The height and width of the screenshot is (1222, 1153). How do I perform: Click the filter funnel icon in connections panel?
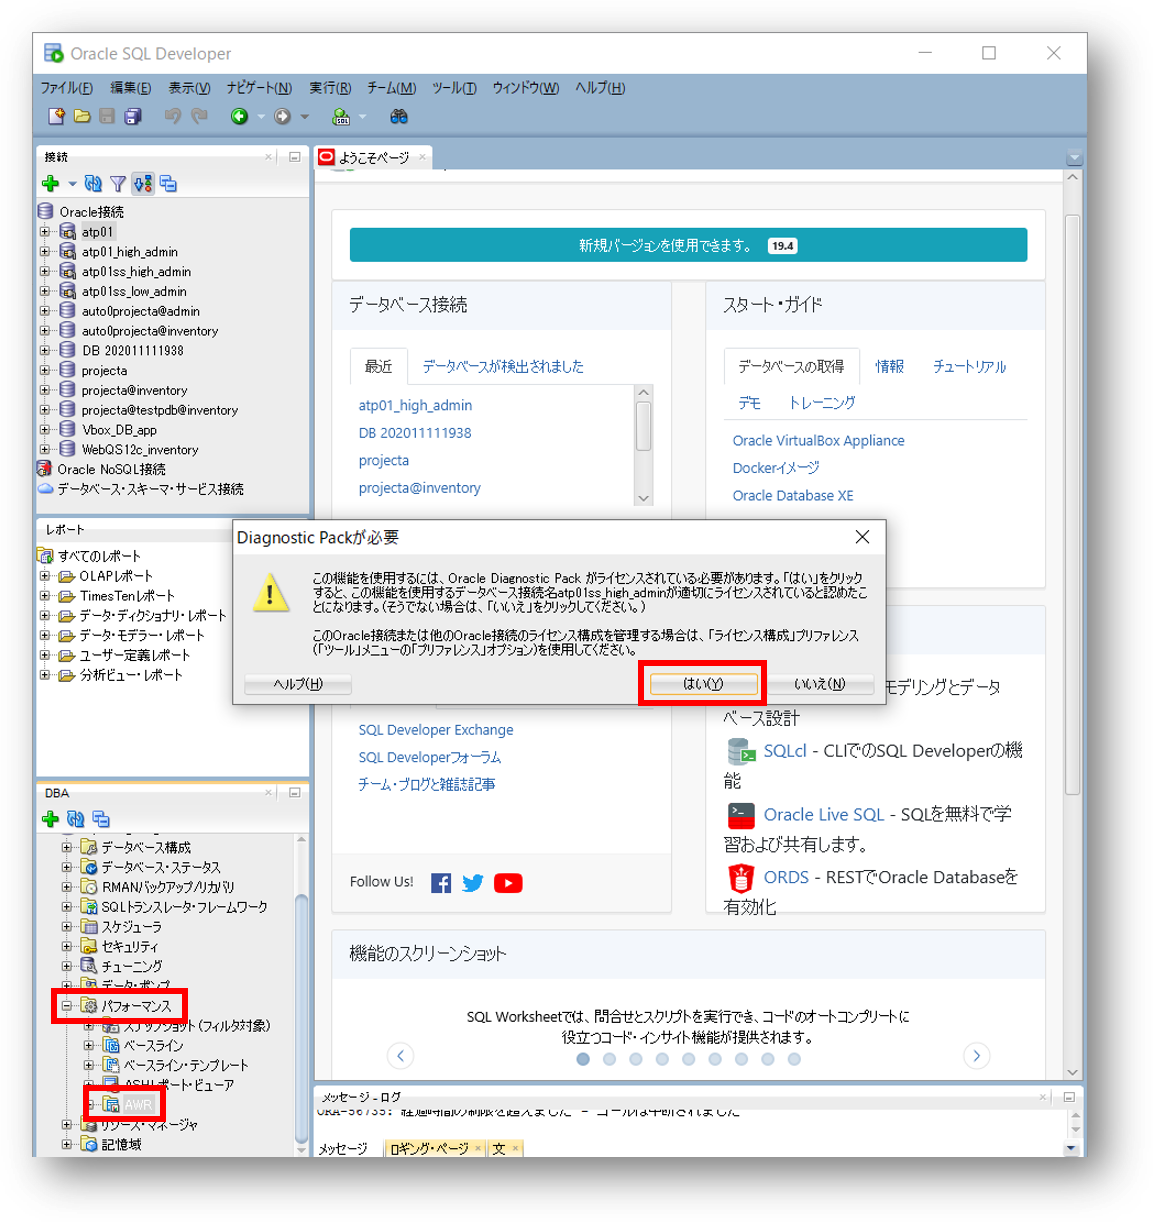118,184
